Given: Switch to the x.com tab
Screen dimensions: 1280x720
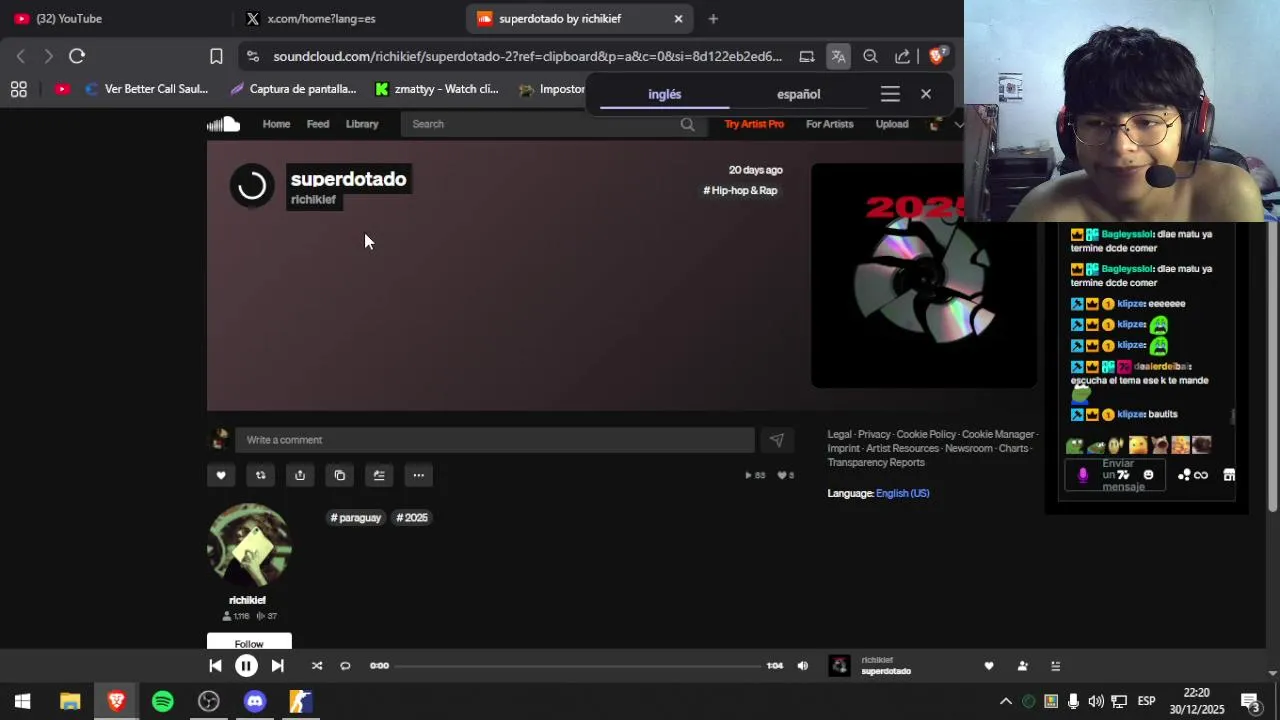Looking at the screenshot, I should pyautogui.click(x=350, y=18).
